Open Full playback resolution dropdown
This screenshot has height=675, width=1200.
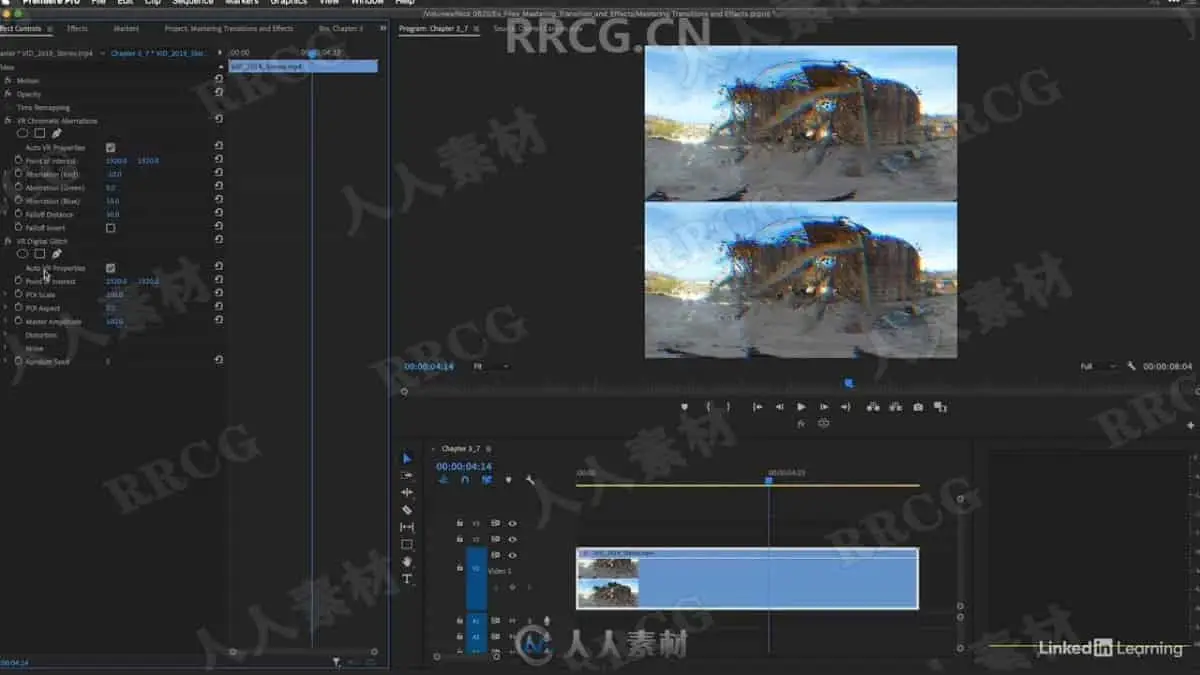click(x=1098, y=367)
